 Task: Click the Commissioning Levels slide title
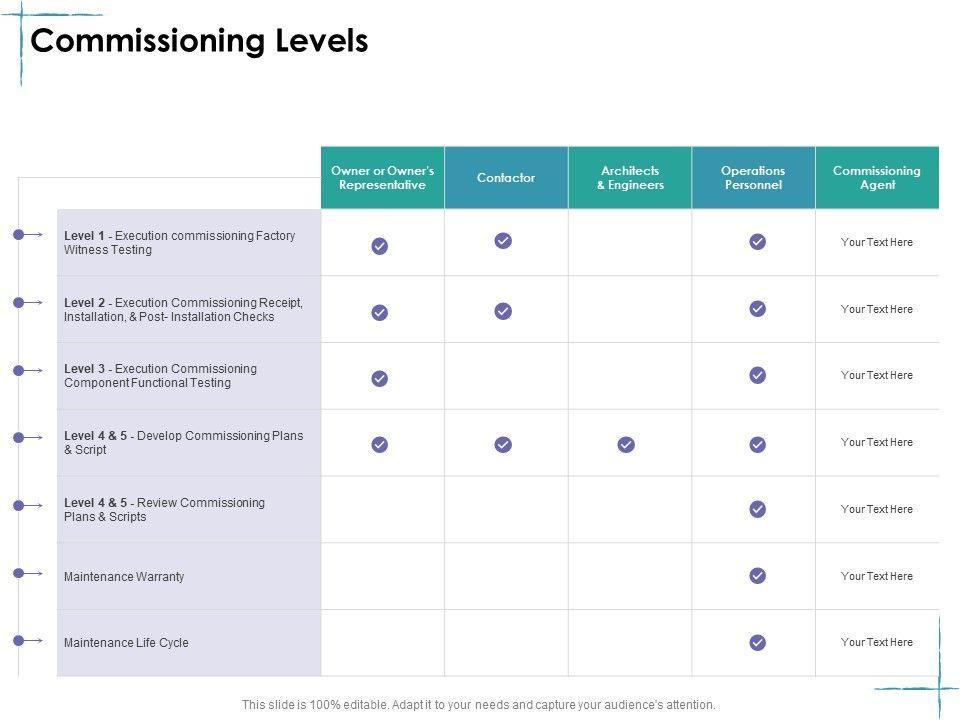(x=200, y=42)
